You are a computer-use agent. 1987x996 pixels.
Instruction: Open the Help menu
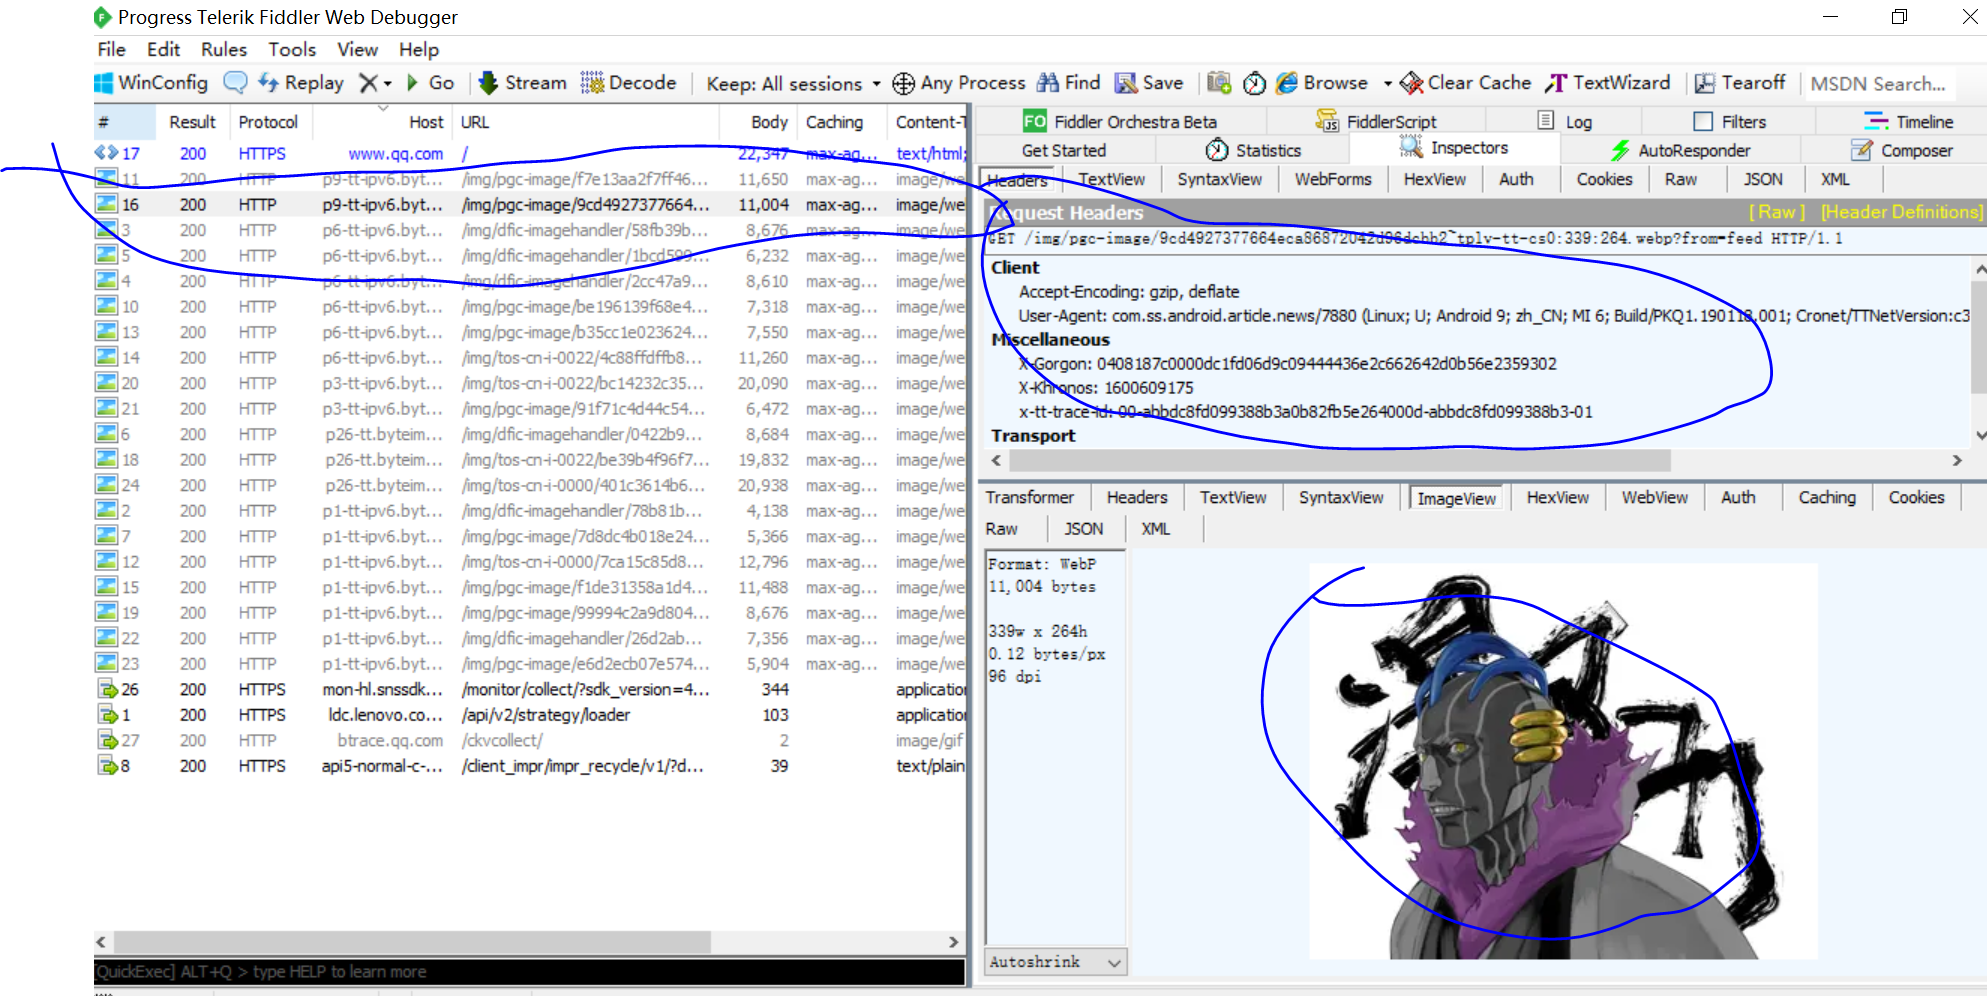(419, 49)
